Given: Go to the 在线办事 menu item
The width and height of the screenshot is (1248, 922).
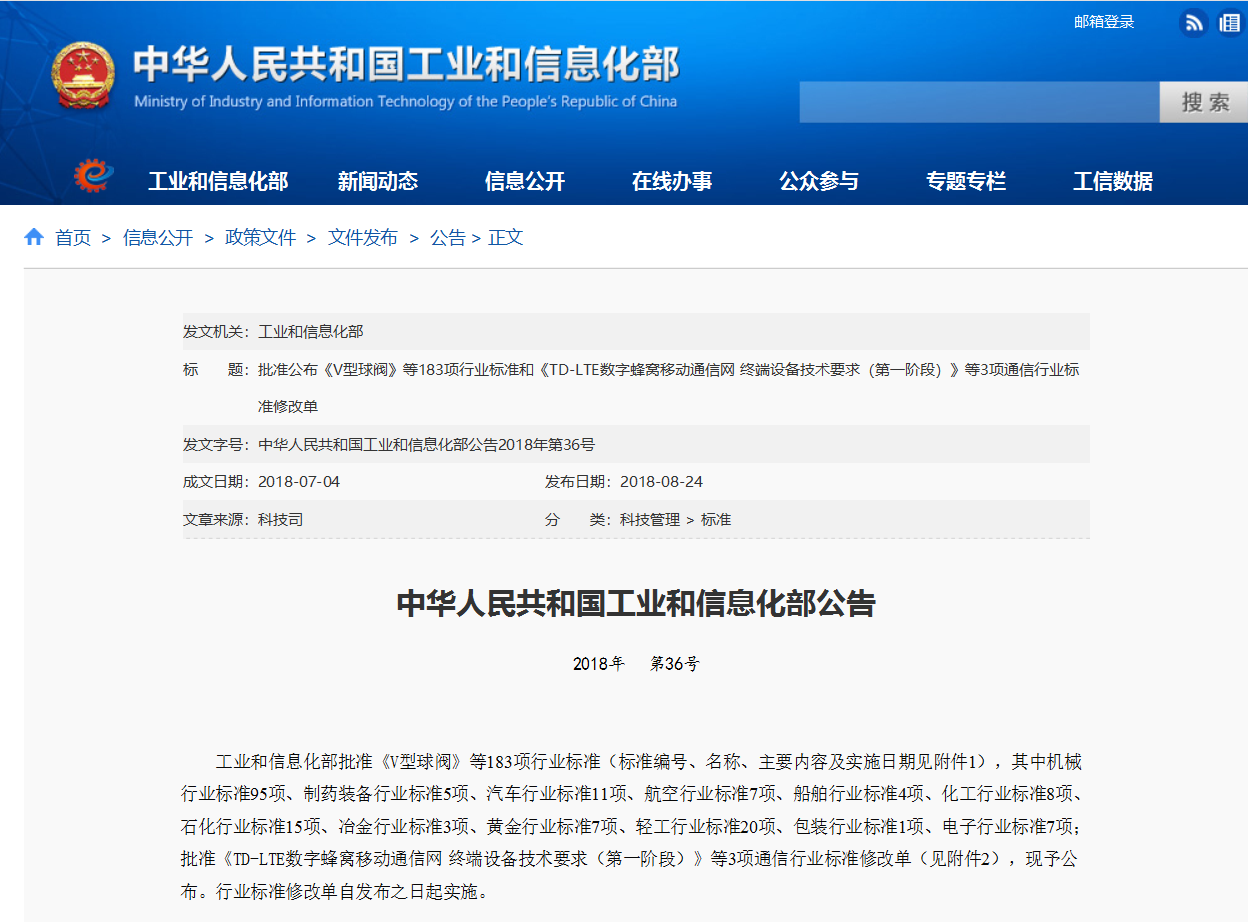Looking at the screenshot, I should click(672, 181).
